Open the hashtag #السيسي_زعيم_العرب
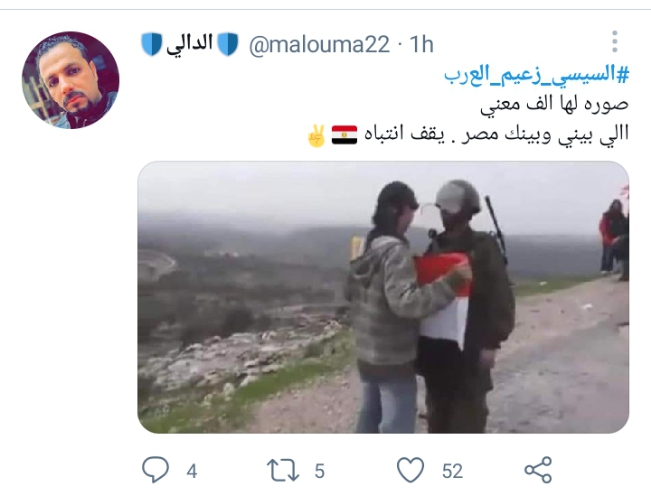651x497 pixels. [536, 75]
